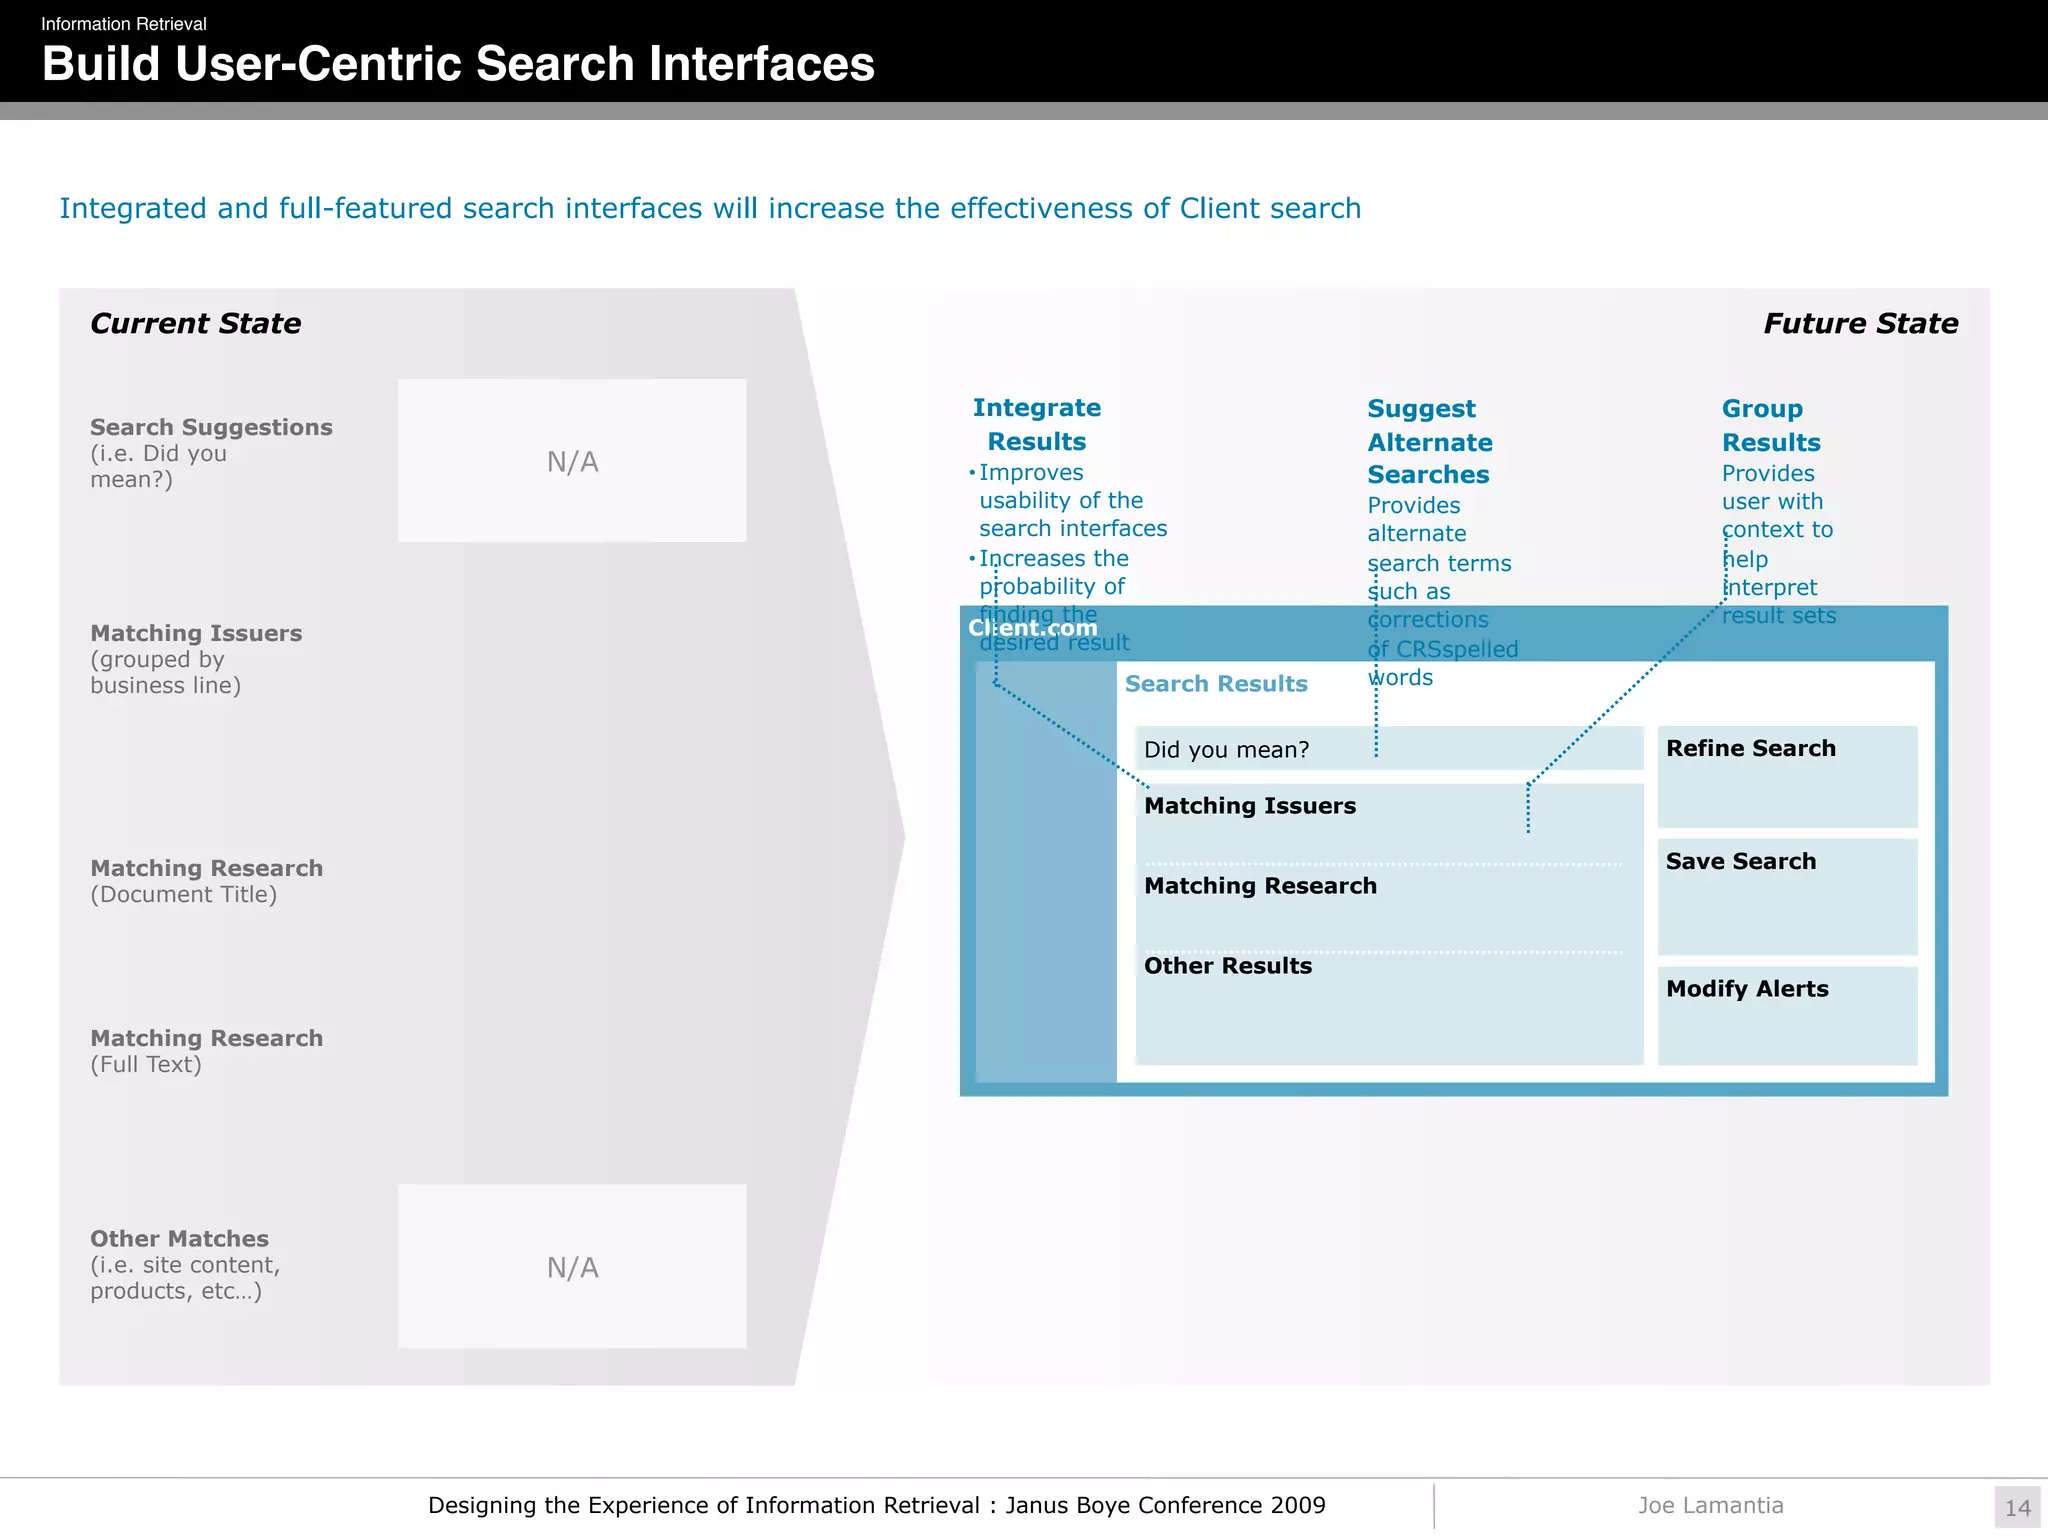Click the 'Matching Research (Document Title)' label
This screenshot has width=2048, height=1536.
click(207, 881)
